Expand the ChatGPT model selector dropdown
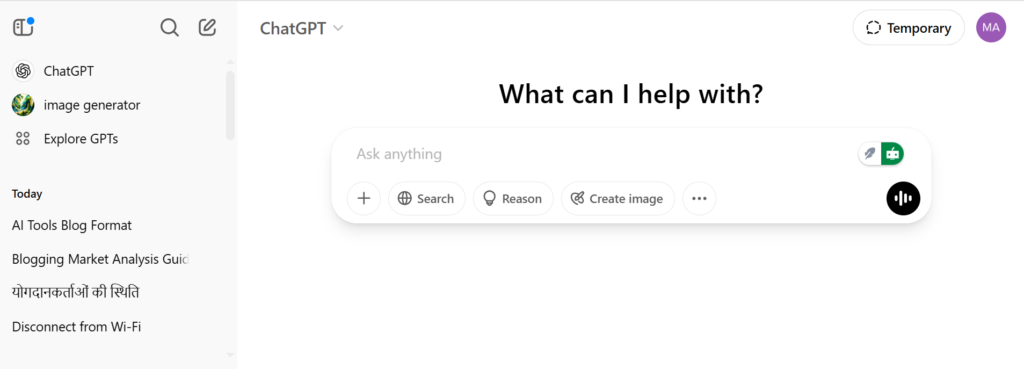The width and height of the screenshot is (1024, 369). [x=301, y=28]
